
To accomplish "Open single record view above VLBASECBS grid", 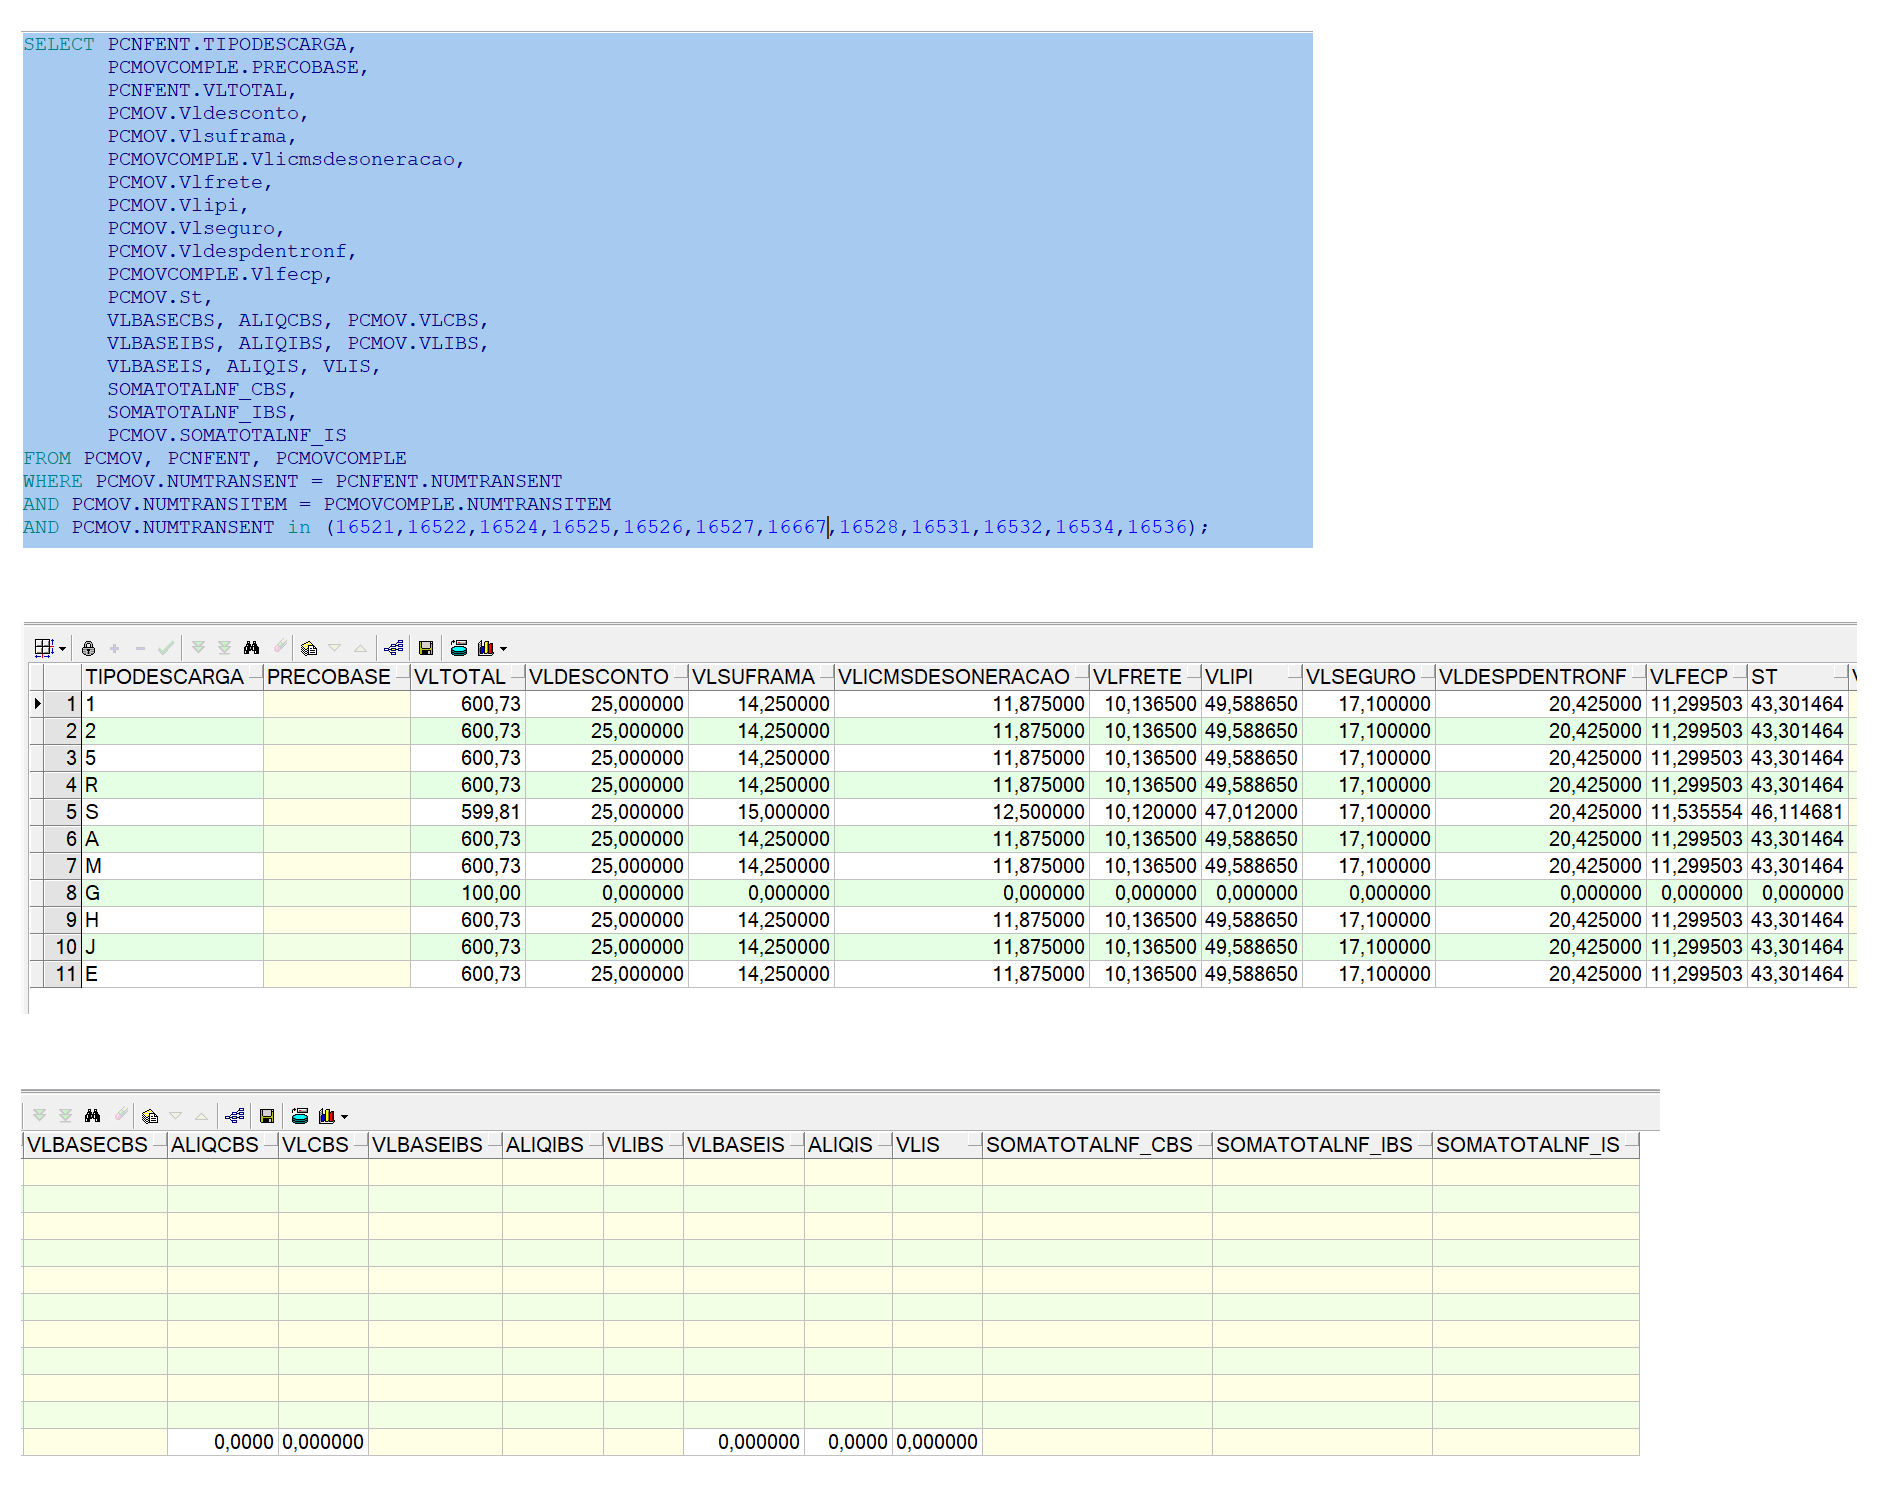I will (150, 1116).
